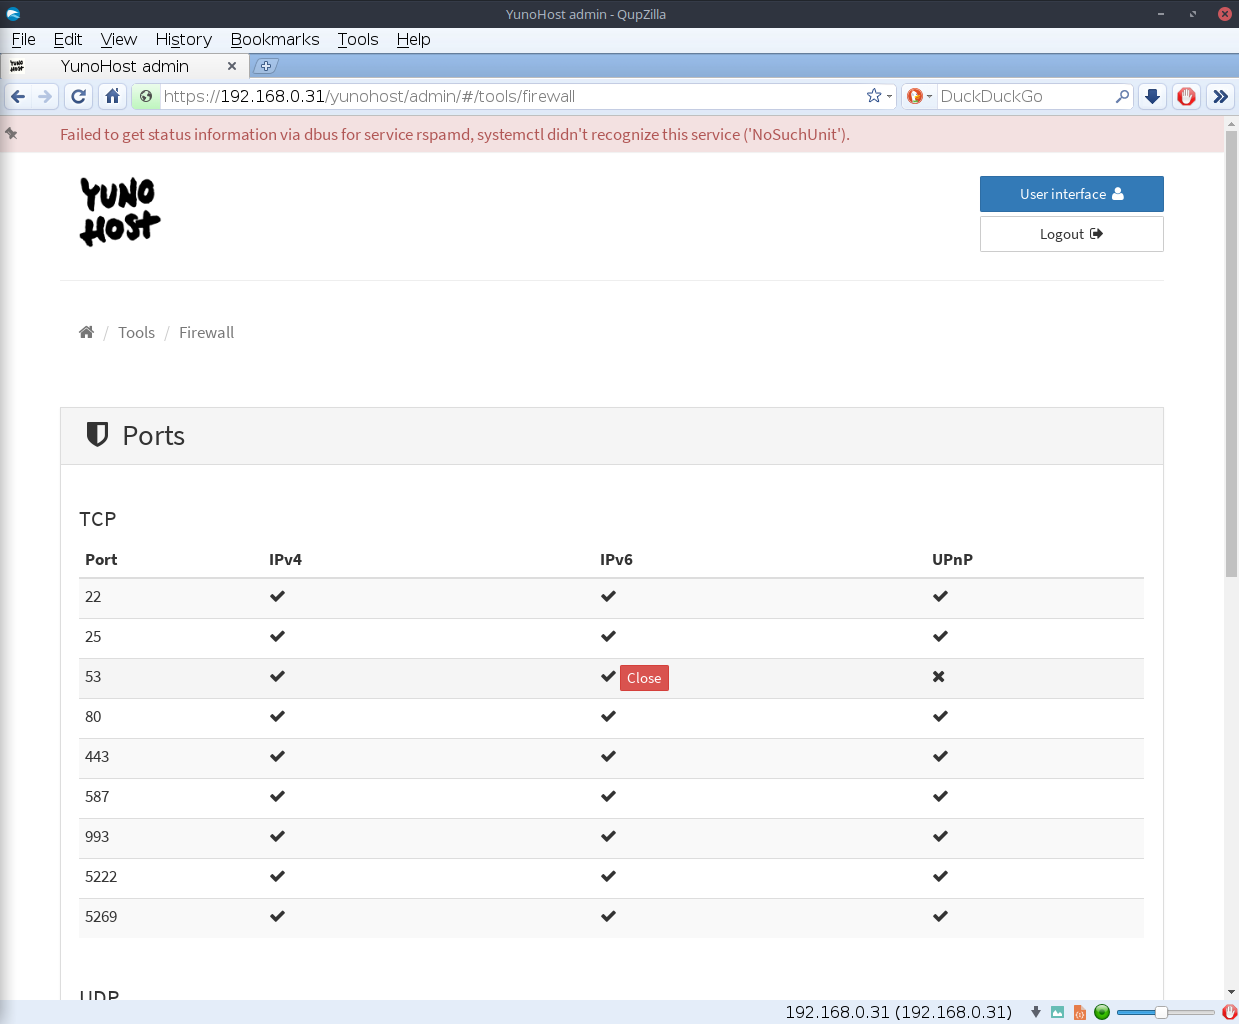Viewport: 1239px width, 1024px height.
Task: Open a new tab with the plus button
Action: pyautogui.click(x=265, y=66)
